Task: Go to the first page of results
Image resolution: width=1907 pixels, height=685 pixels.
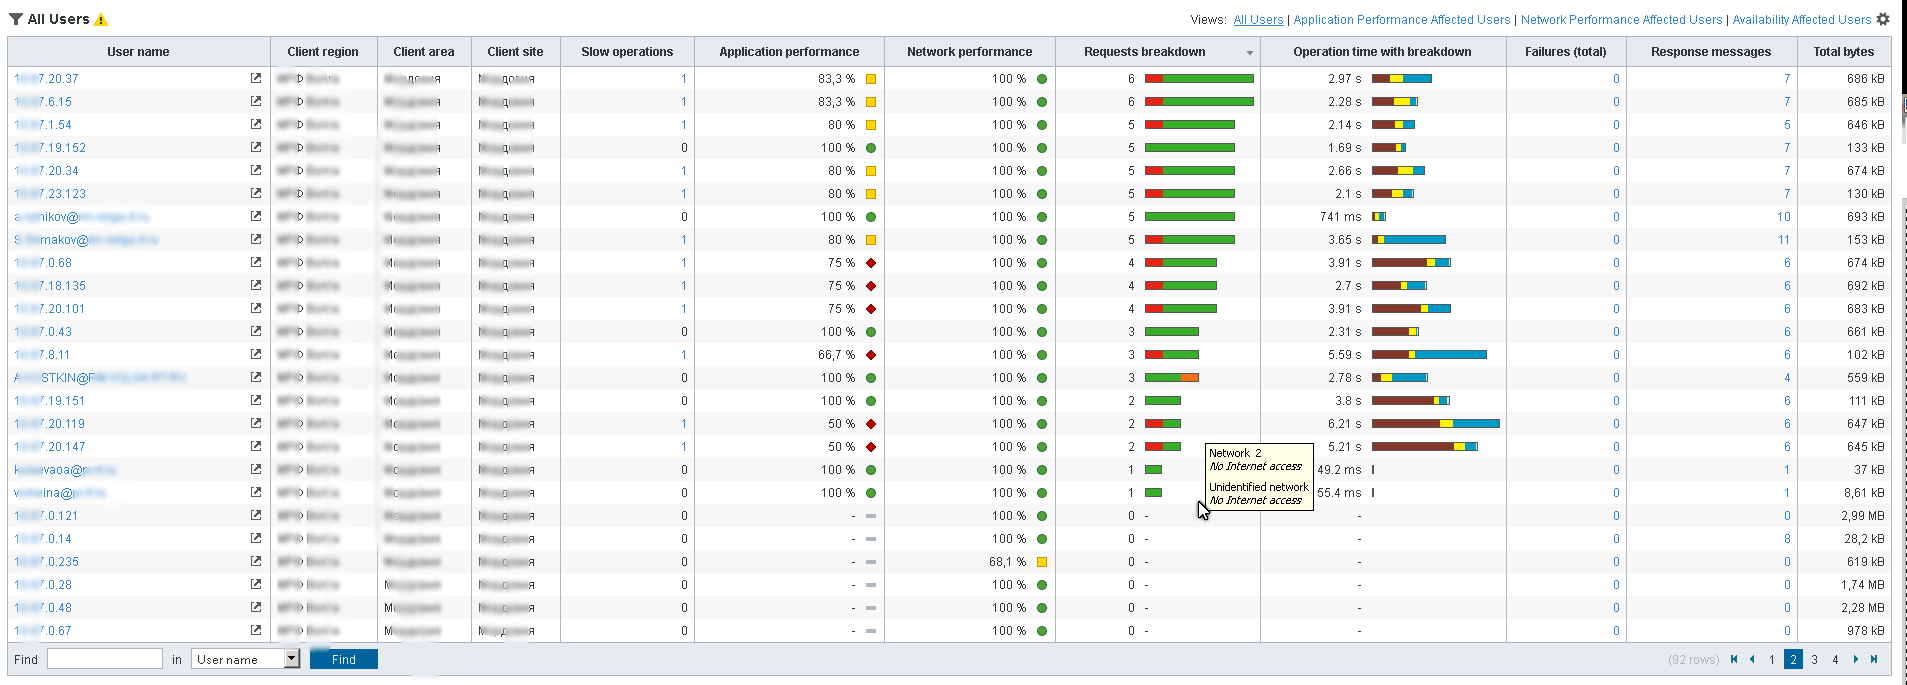Action: (x=1734, y=659)
